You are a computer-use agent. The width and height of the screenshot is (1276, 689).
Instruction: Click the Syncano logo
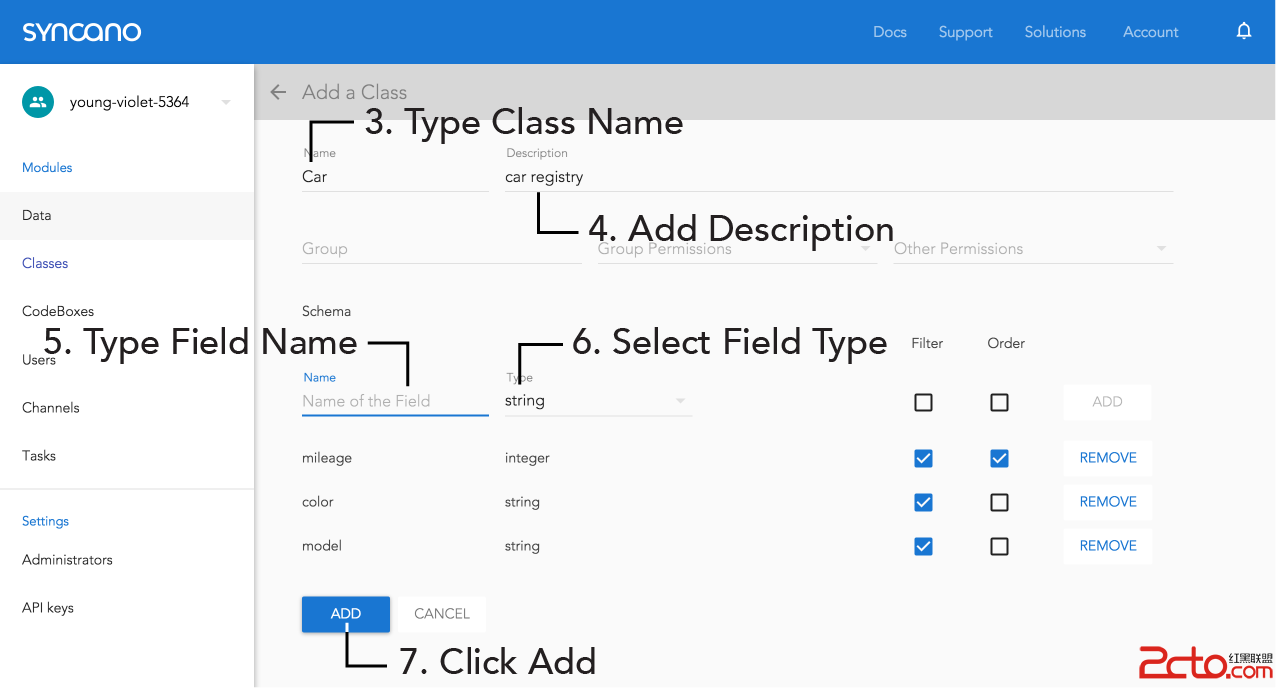[82, 32]
